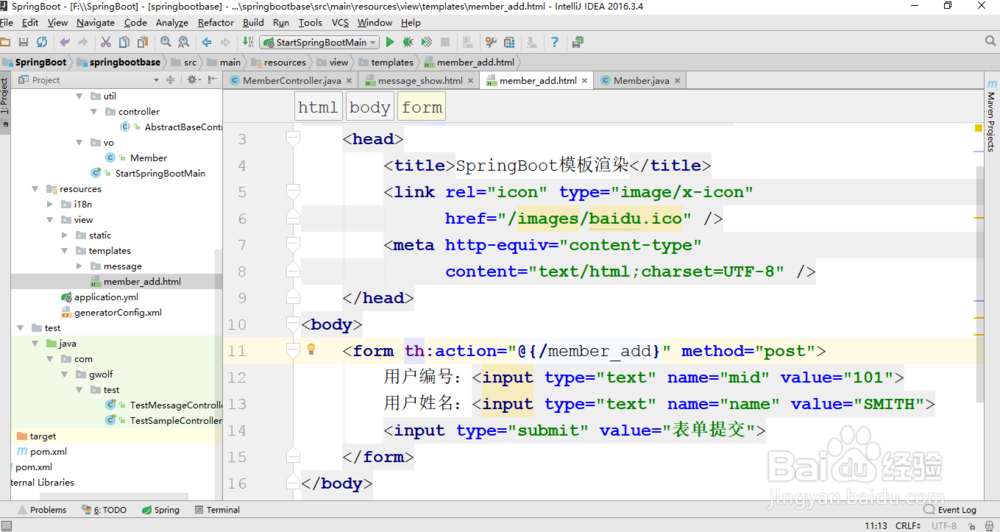Expand the message folder under templates
This screenshot has width=1000, height=532.
pos(79,266)
